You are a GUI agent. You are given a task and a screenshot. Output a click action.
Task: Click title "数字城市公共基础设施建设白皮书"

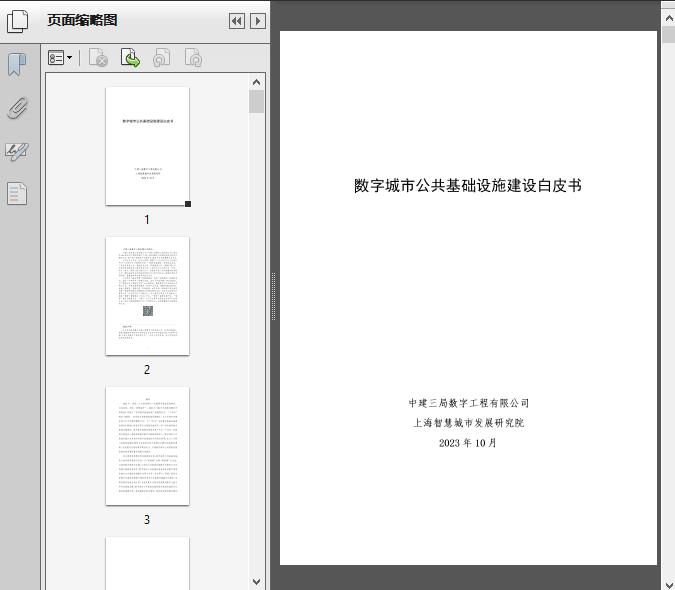tap(468, 185)
